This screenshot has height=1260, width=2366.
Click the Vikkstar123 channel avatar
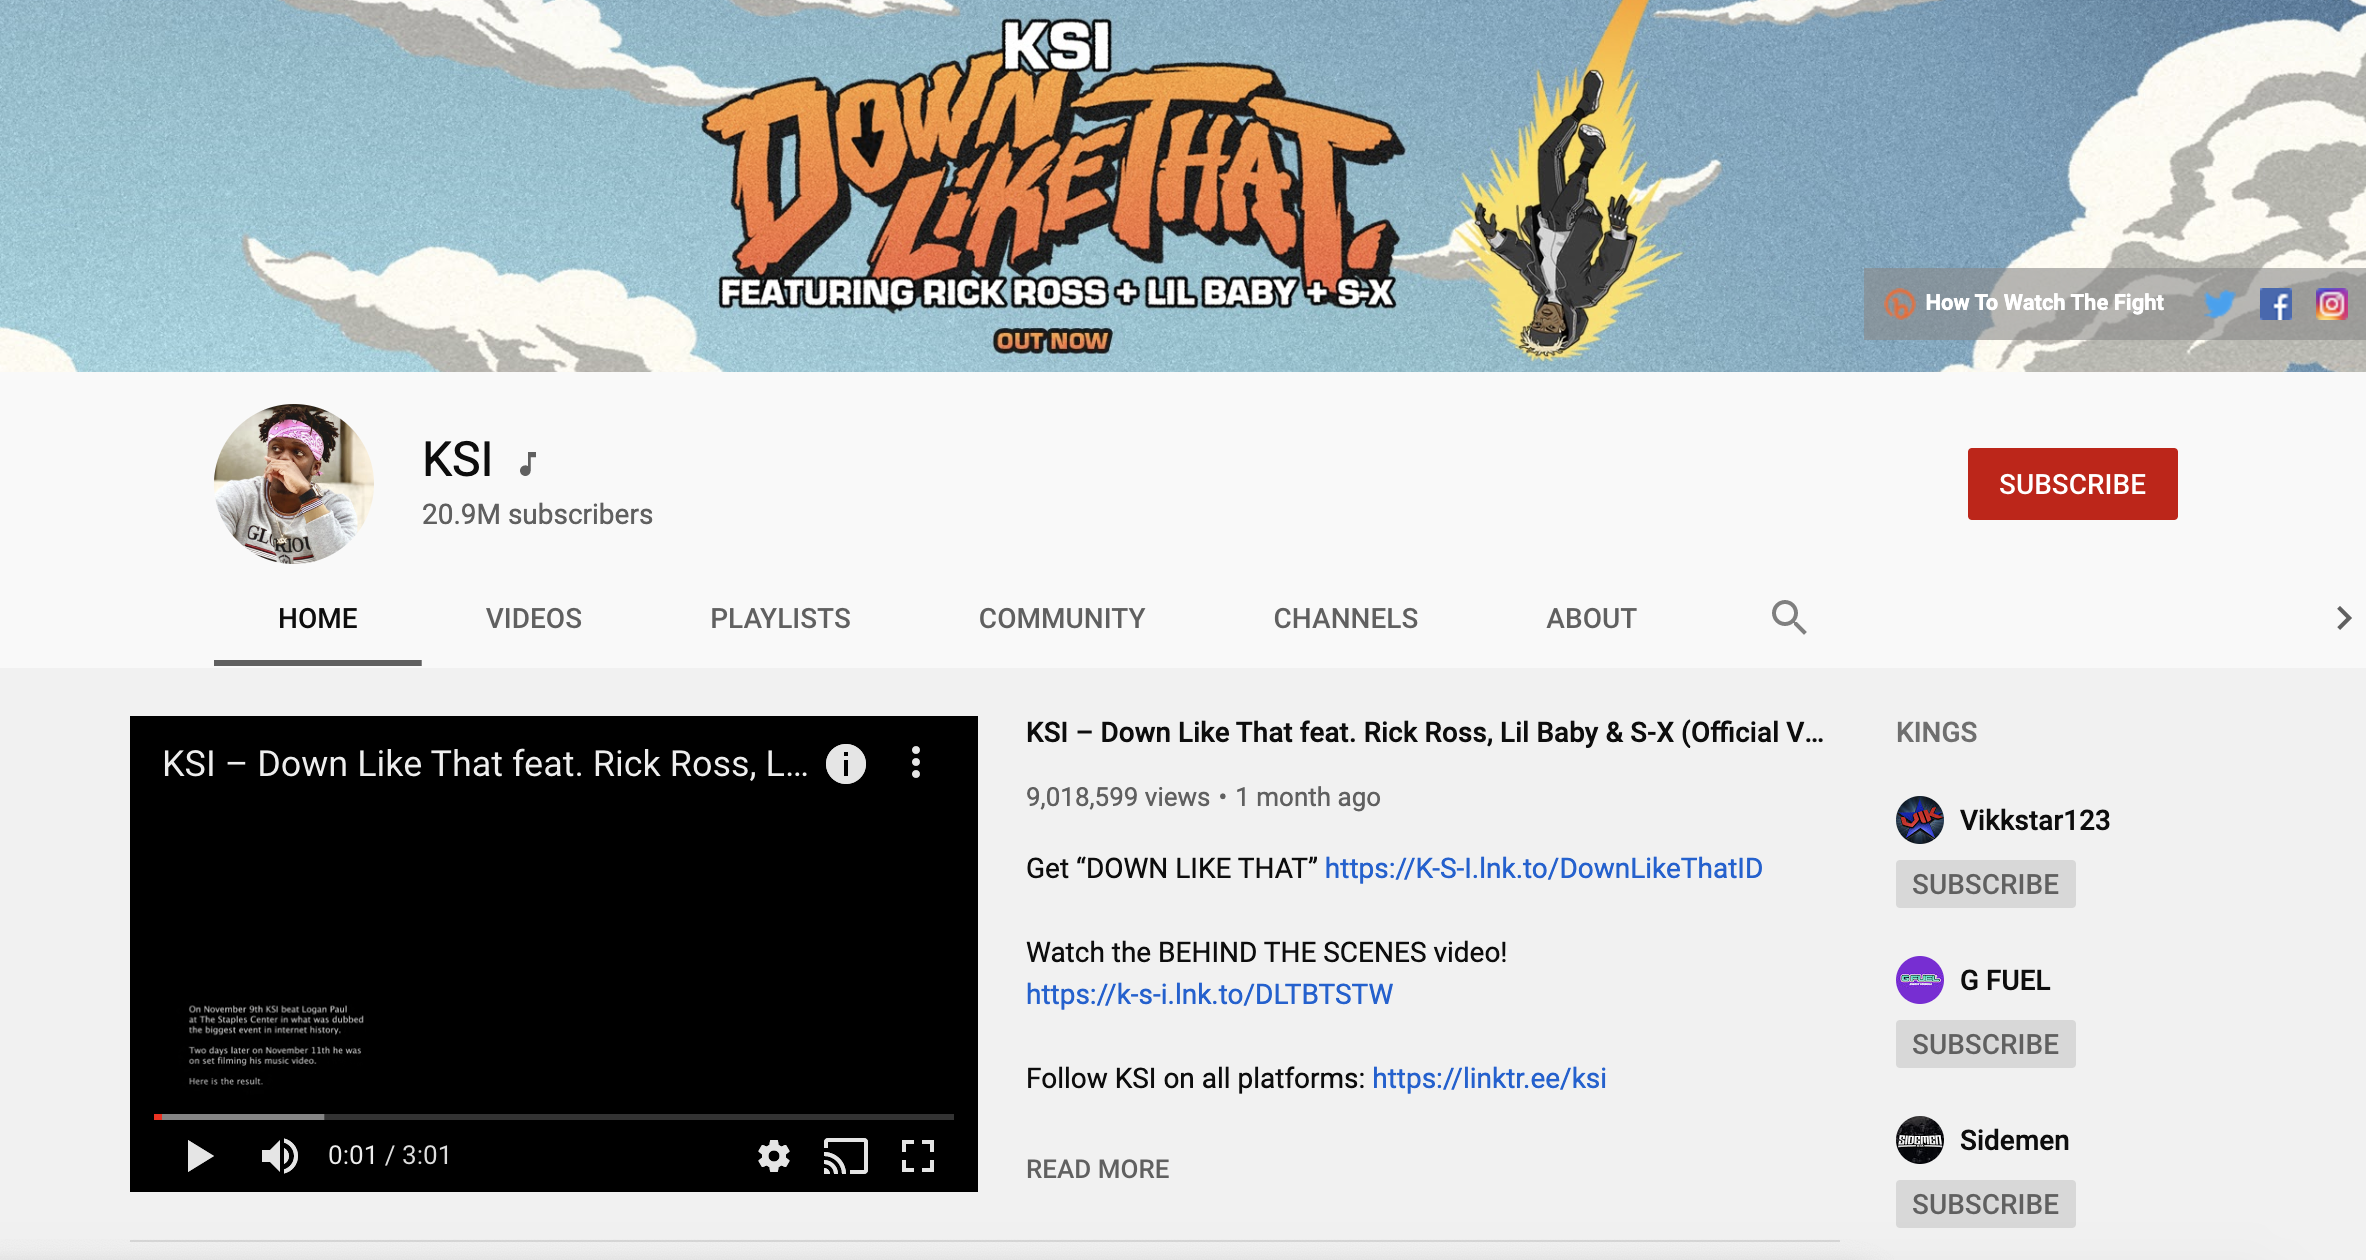tap(1920, 820)
